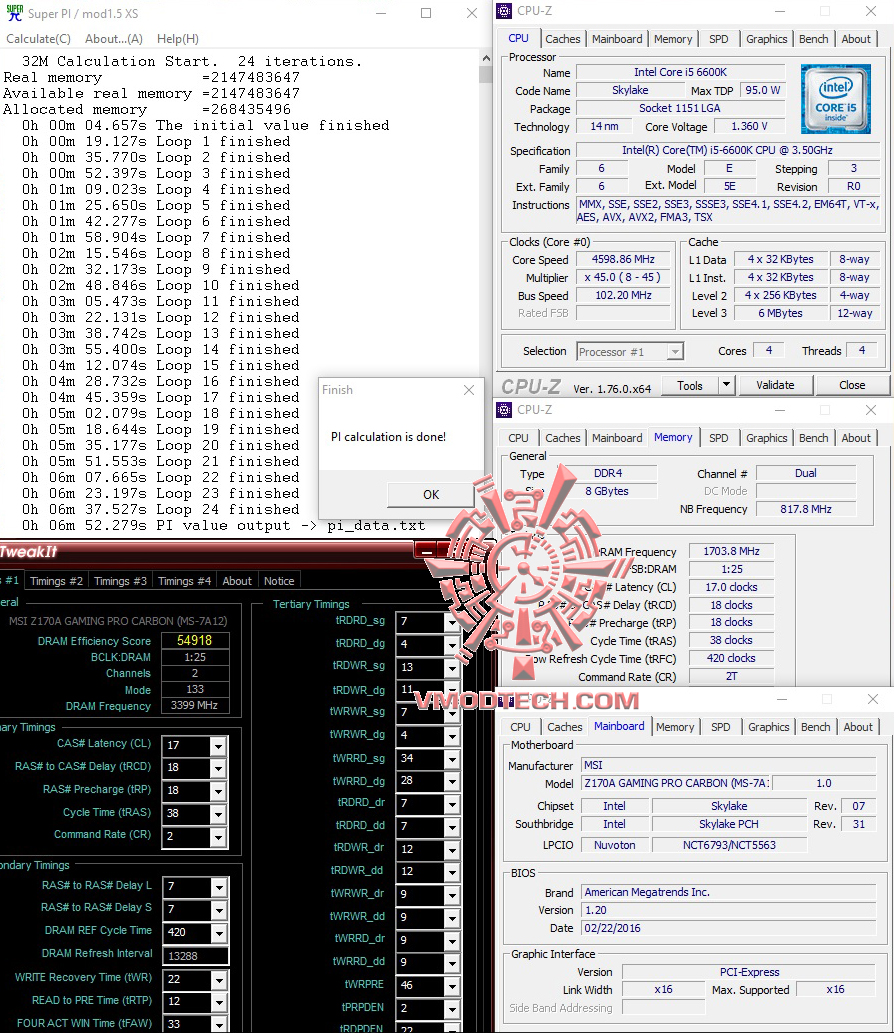
Task: Open the Calculate(C) menu in Super PI
Action: [38, 39]
